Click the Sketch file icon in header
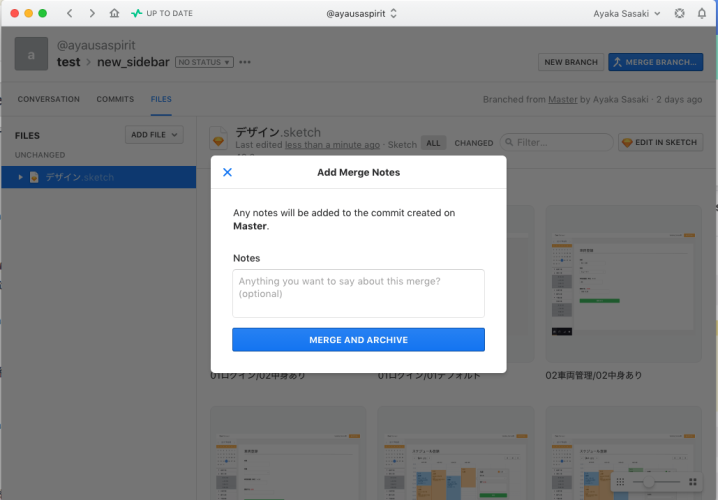Screen dimensions: 718x500 [218, 138]
